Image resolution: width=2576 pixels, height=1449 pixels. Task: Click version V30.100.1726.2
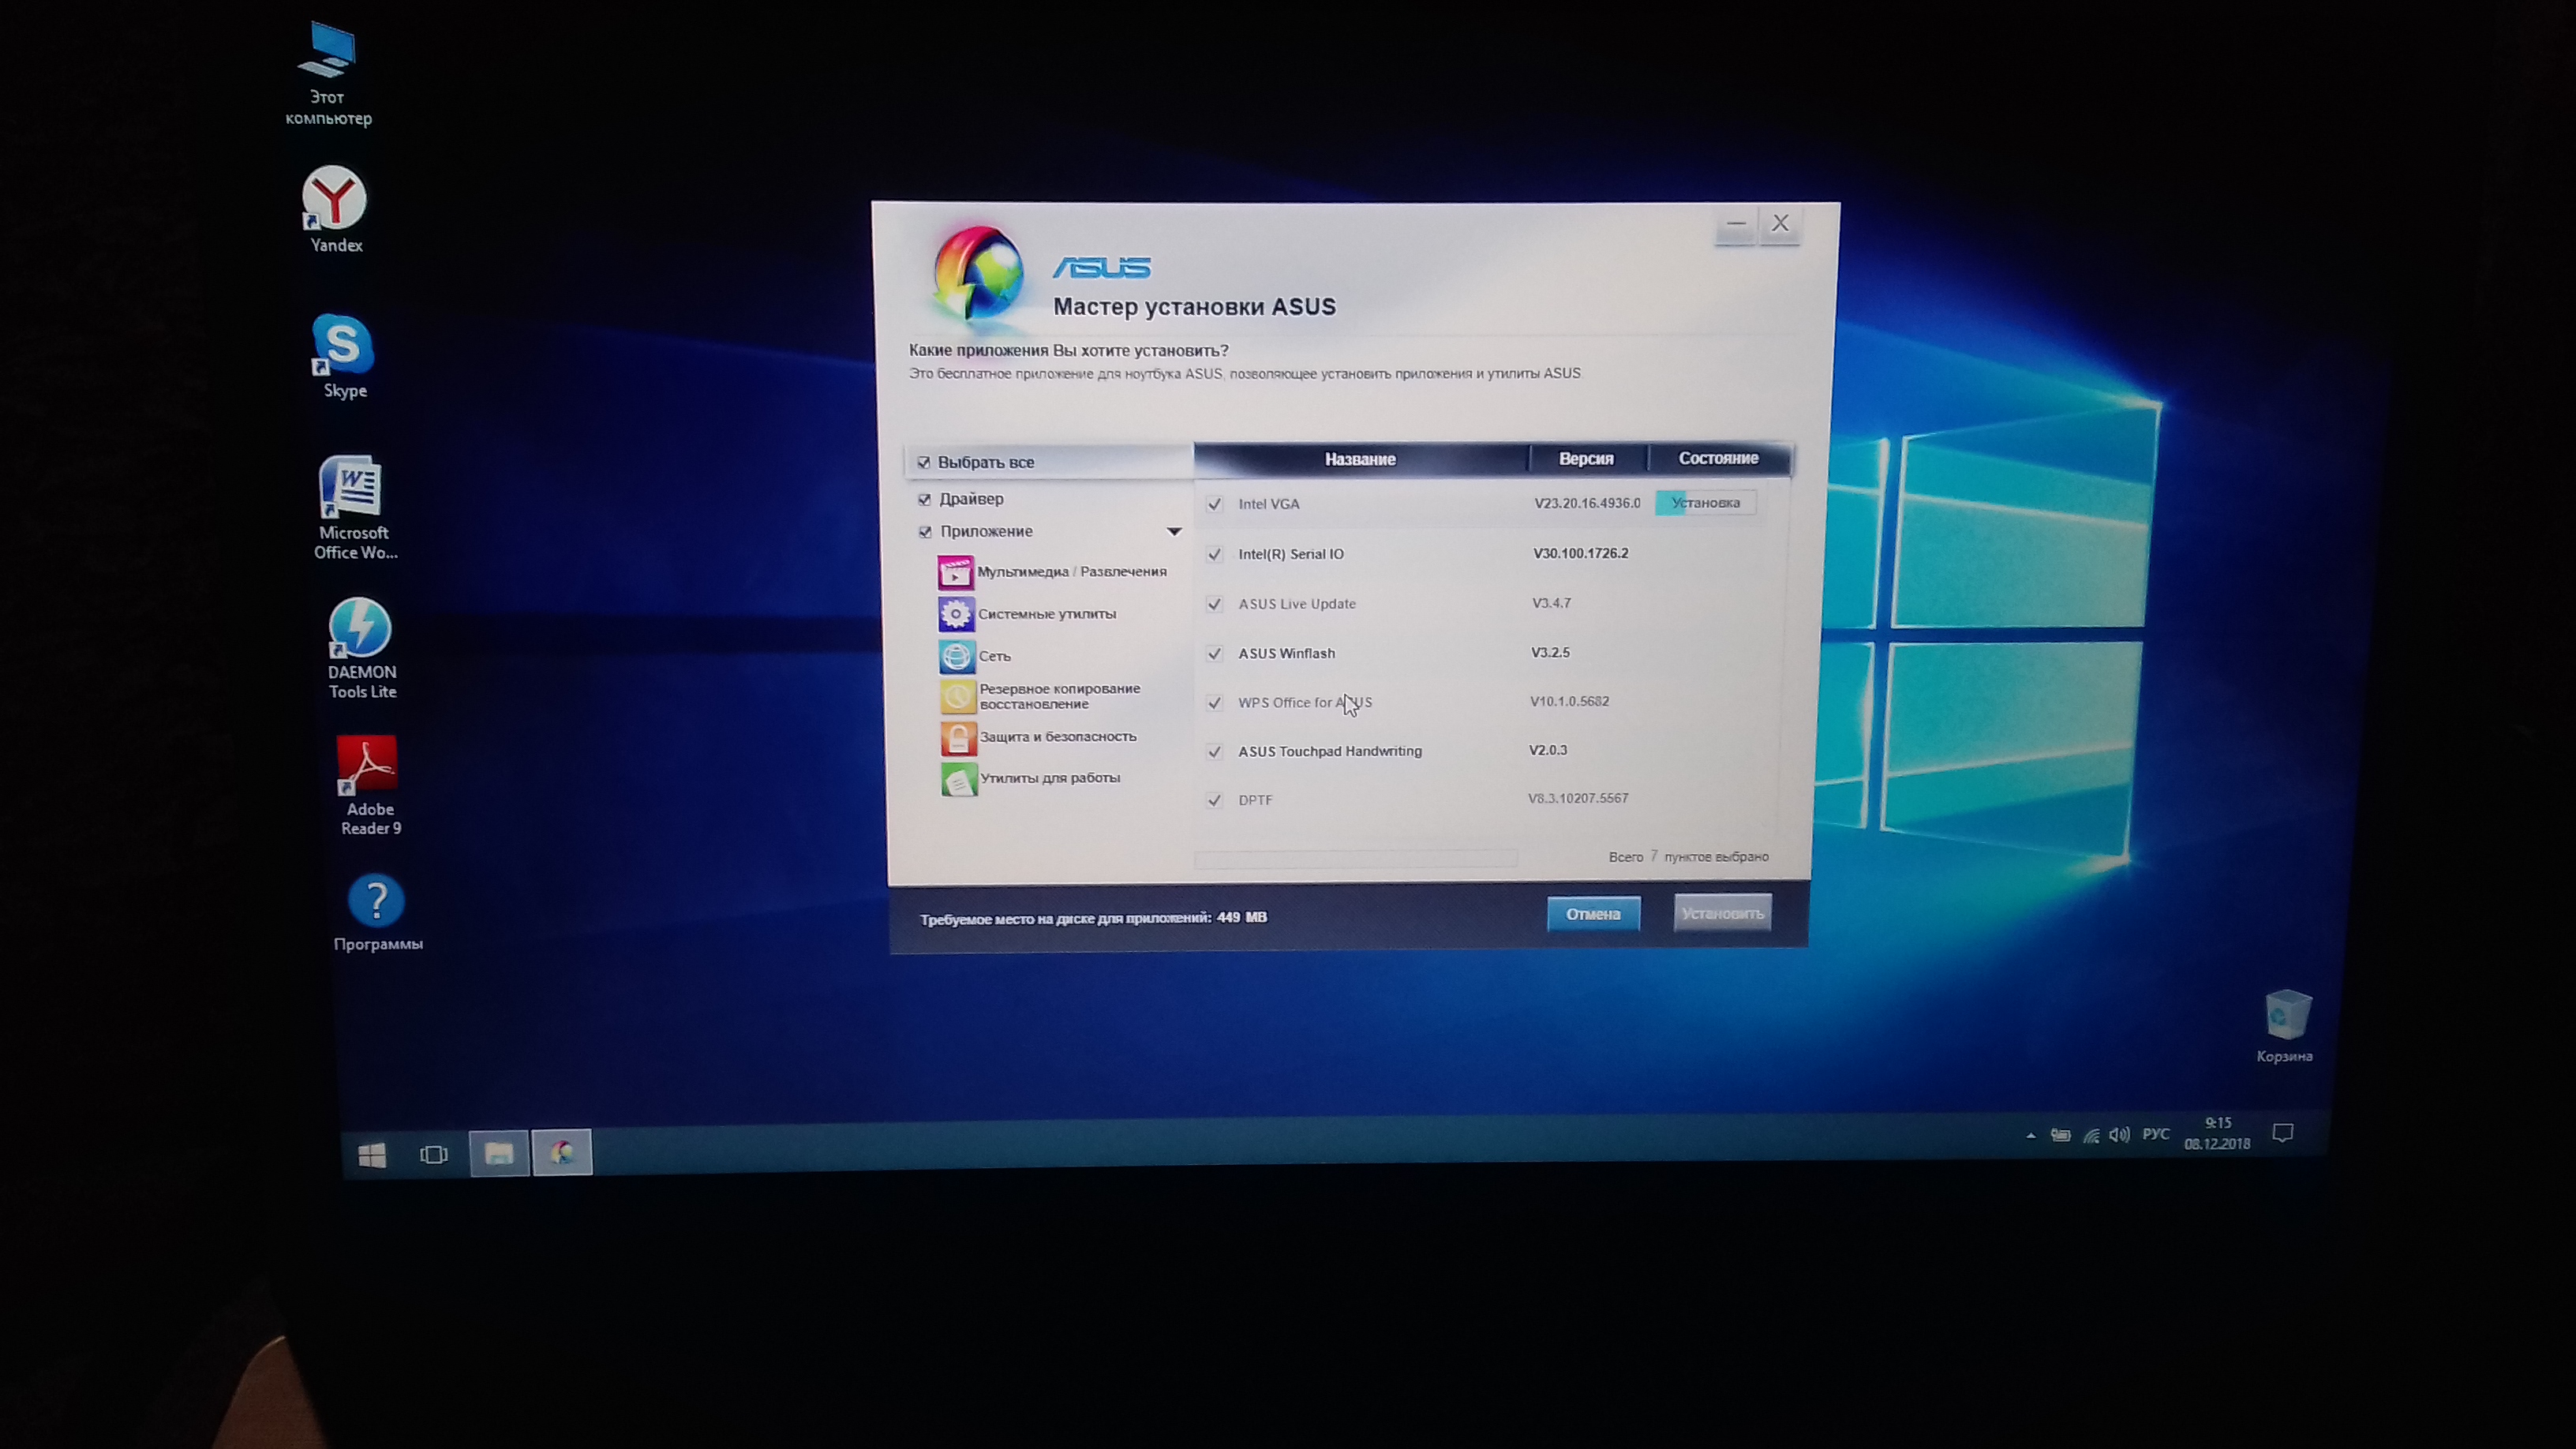pos(1580,553)
